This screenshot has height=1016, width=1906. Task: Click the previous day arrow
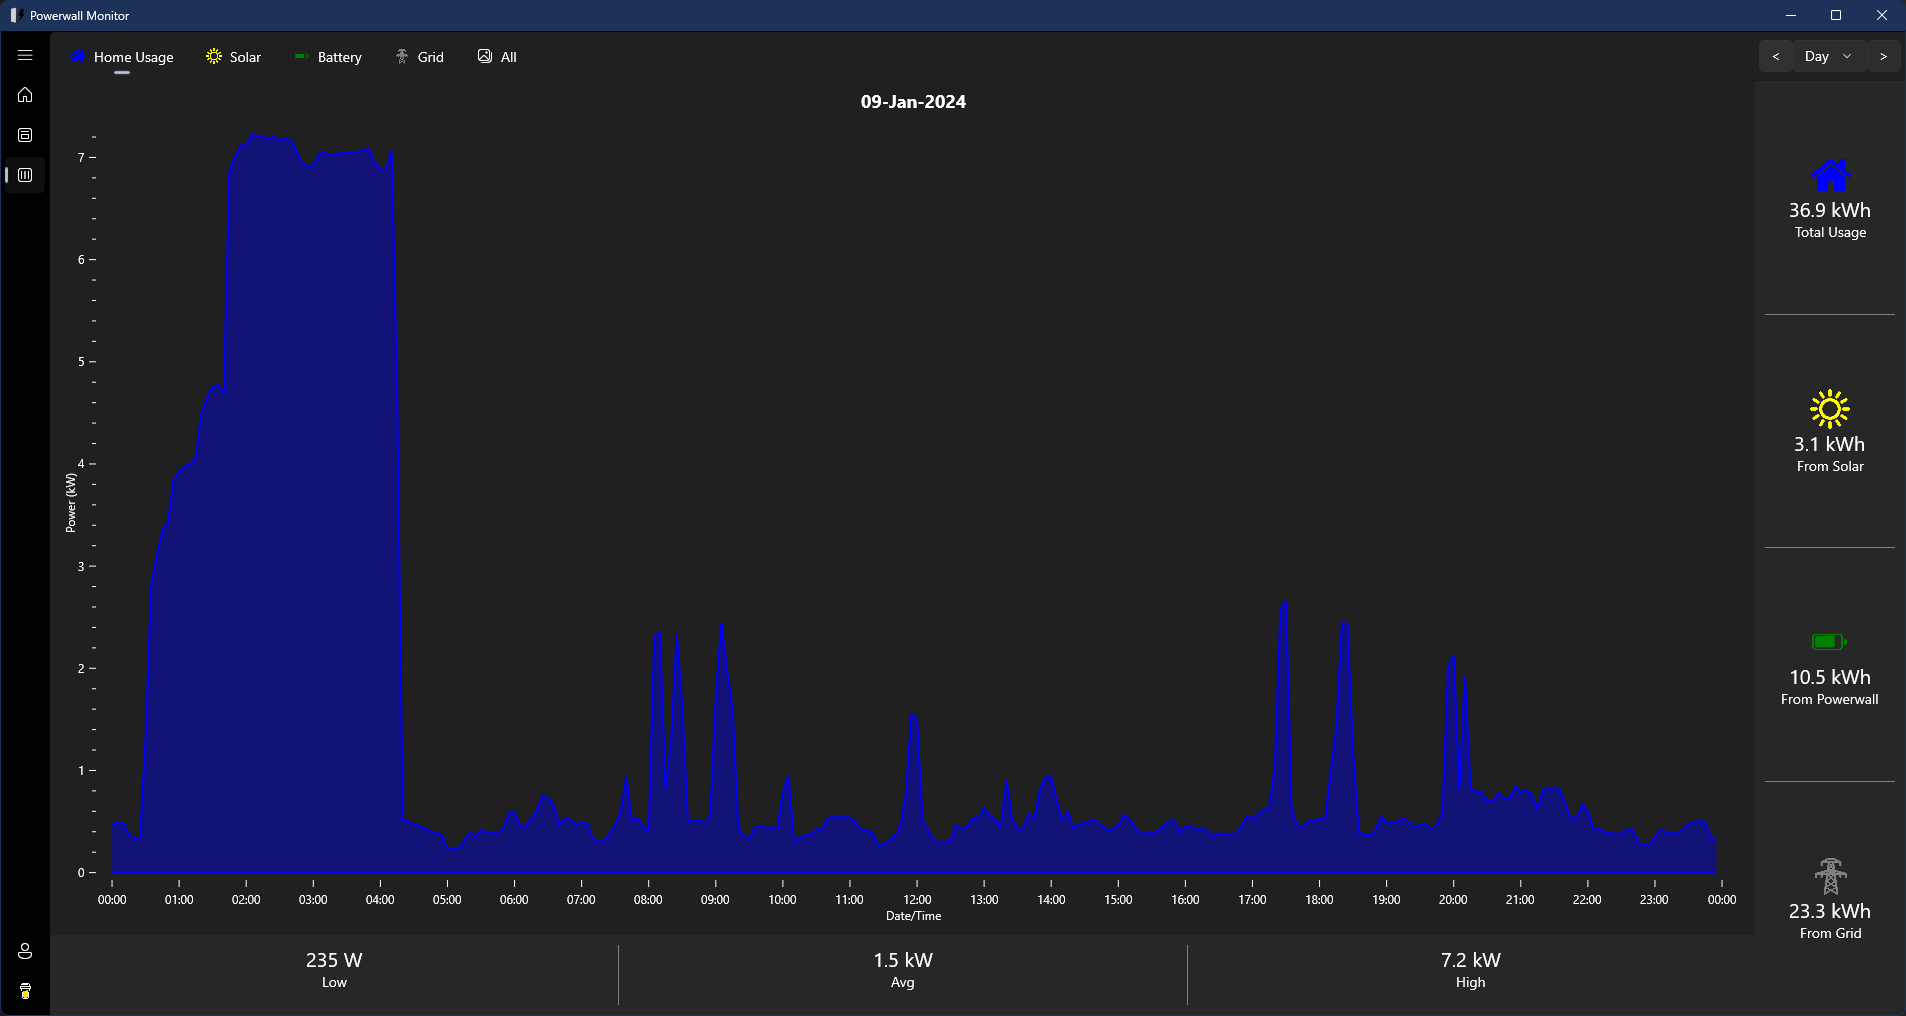coord(1775,56)
